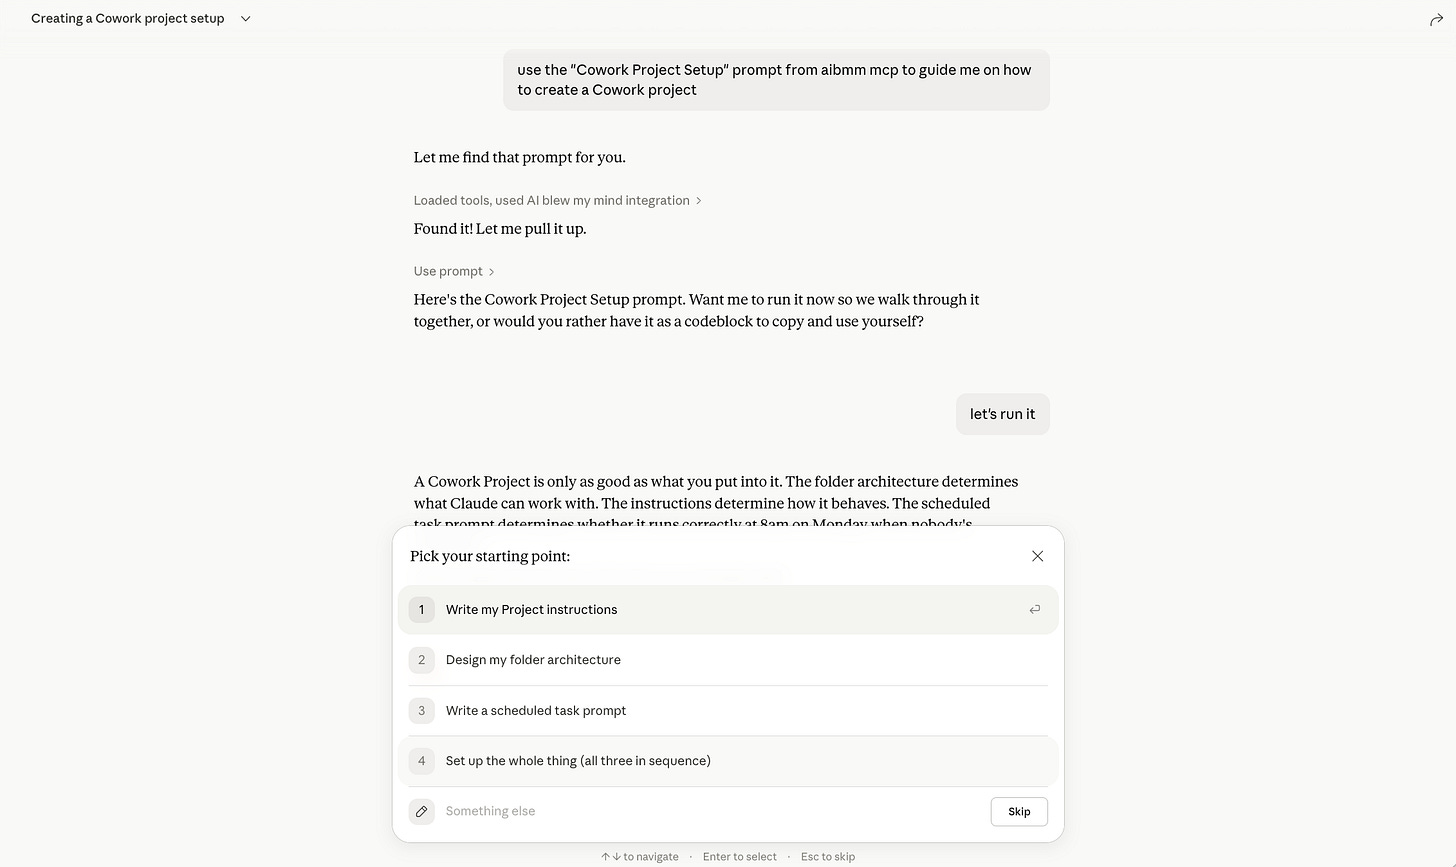
Task: Choose "Design my folder architecture" option
Action: pyautogui.click(x=728, y=660)
